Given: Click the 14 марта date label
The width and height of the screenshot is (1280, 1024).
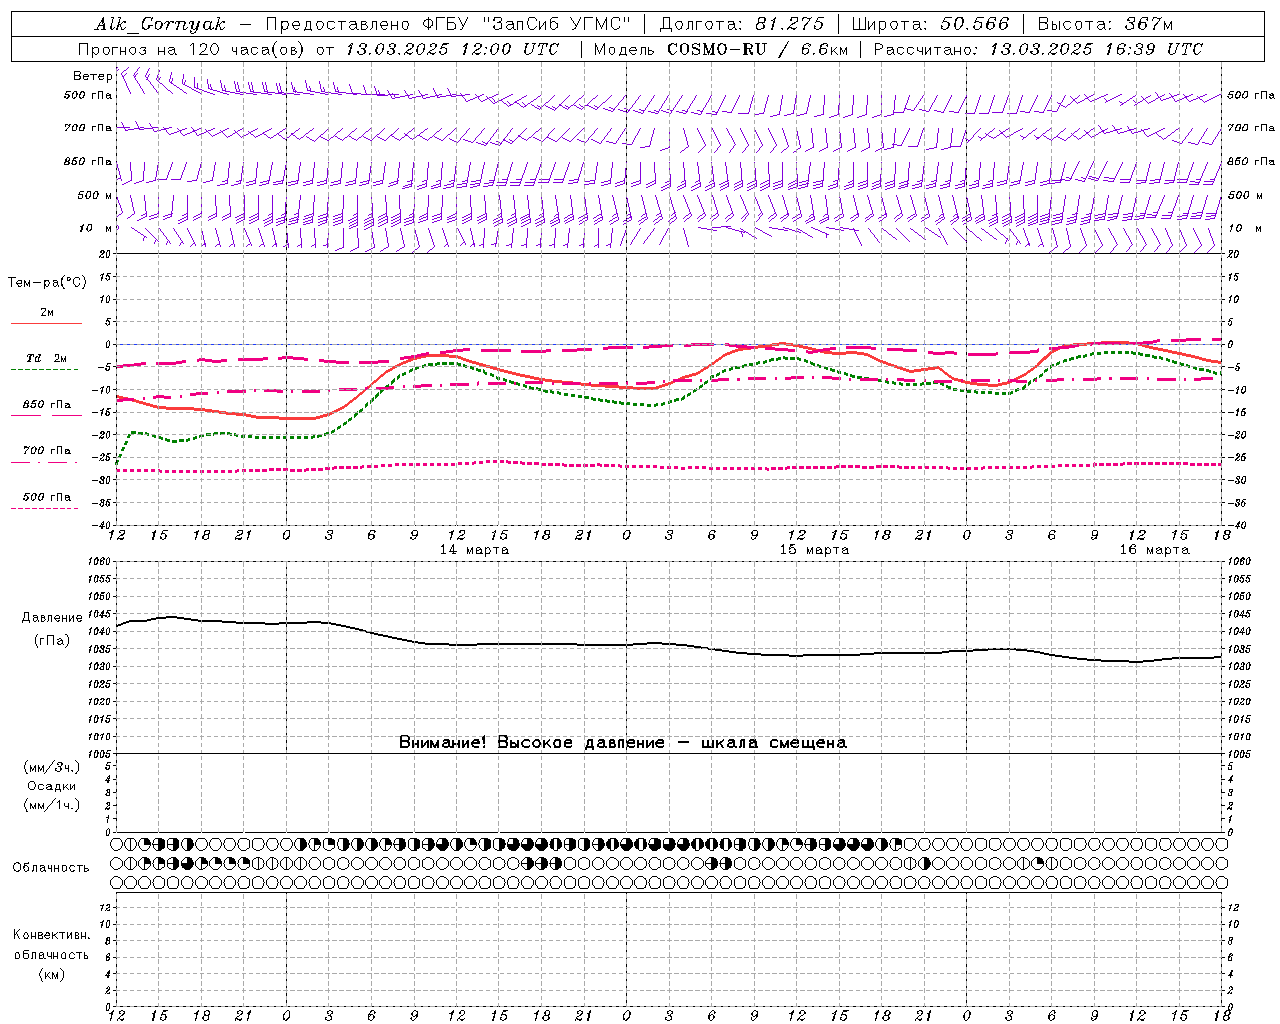Looking at the screenshot, I should (474, 550).
